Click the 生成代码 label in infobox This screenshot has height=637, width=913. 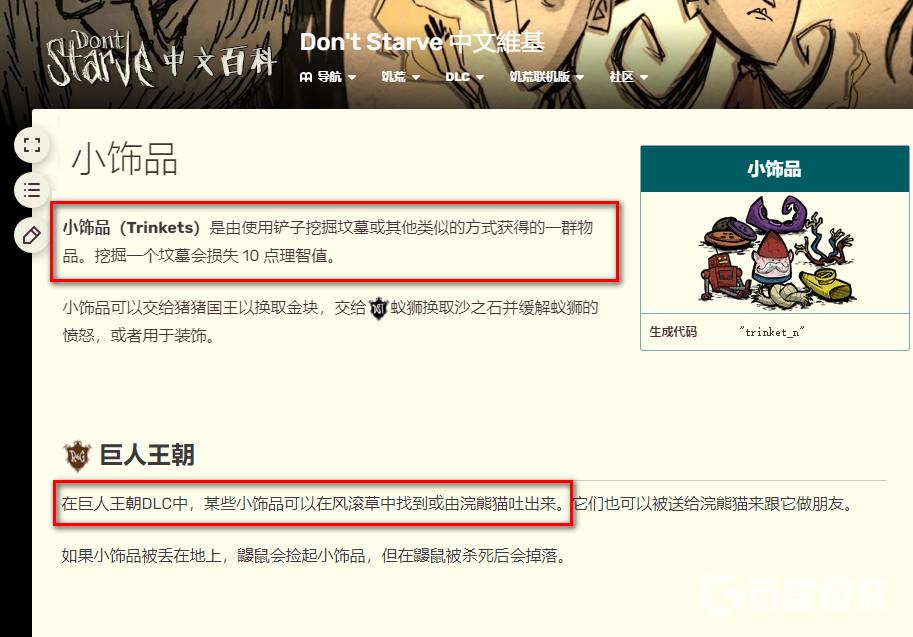click(673, 332)
